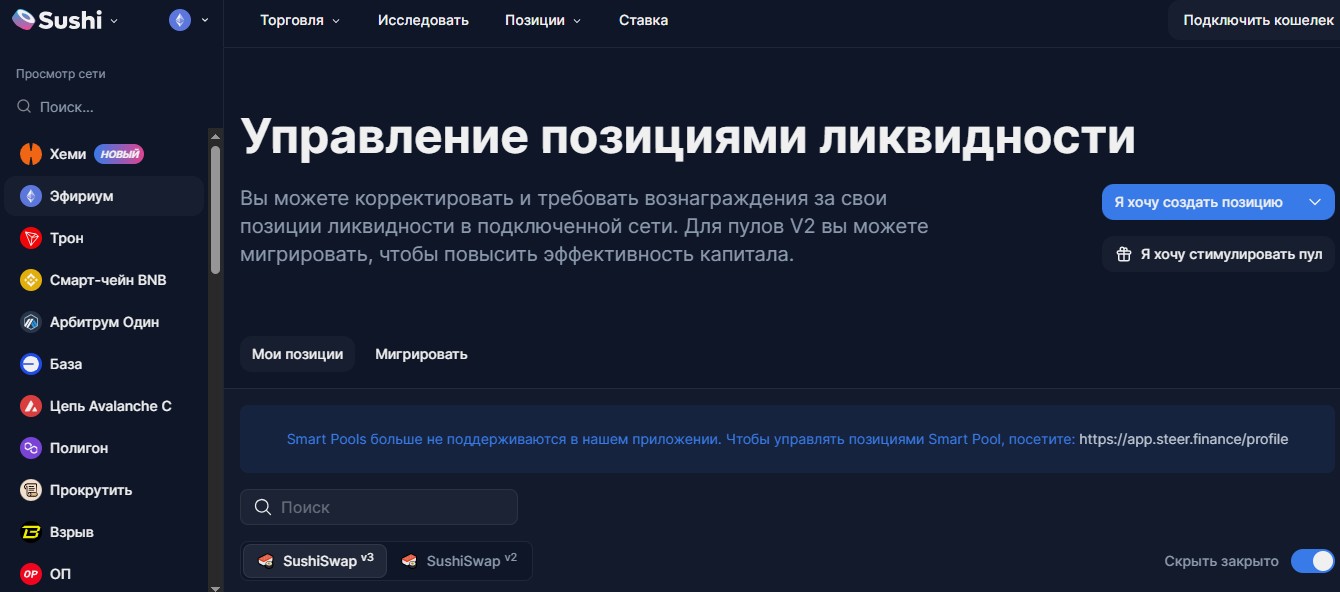The width and height of the screenshot is (1340, 592).
Task: Select the SushiSwap v3 filter
Action: coord(315,561)
